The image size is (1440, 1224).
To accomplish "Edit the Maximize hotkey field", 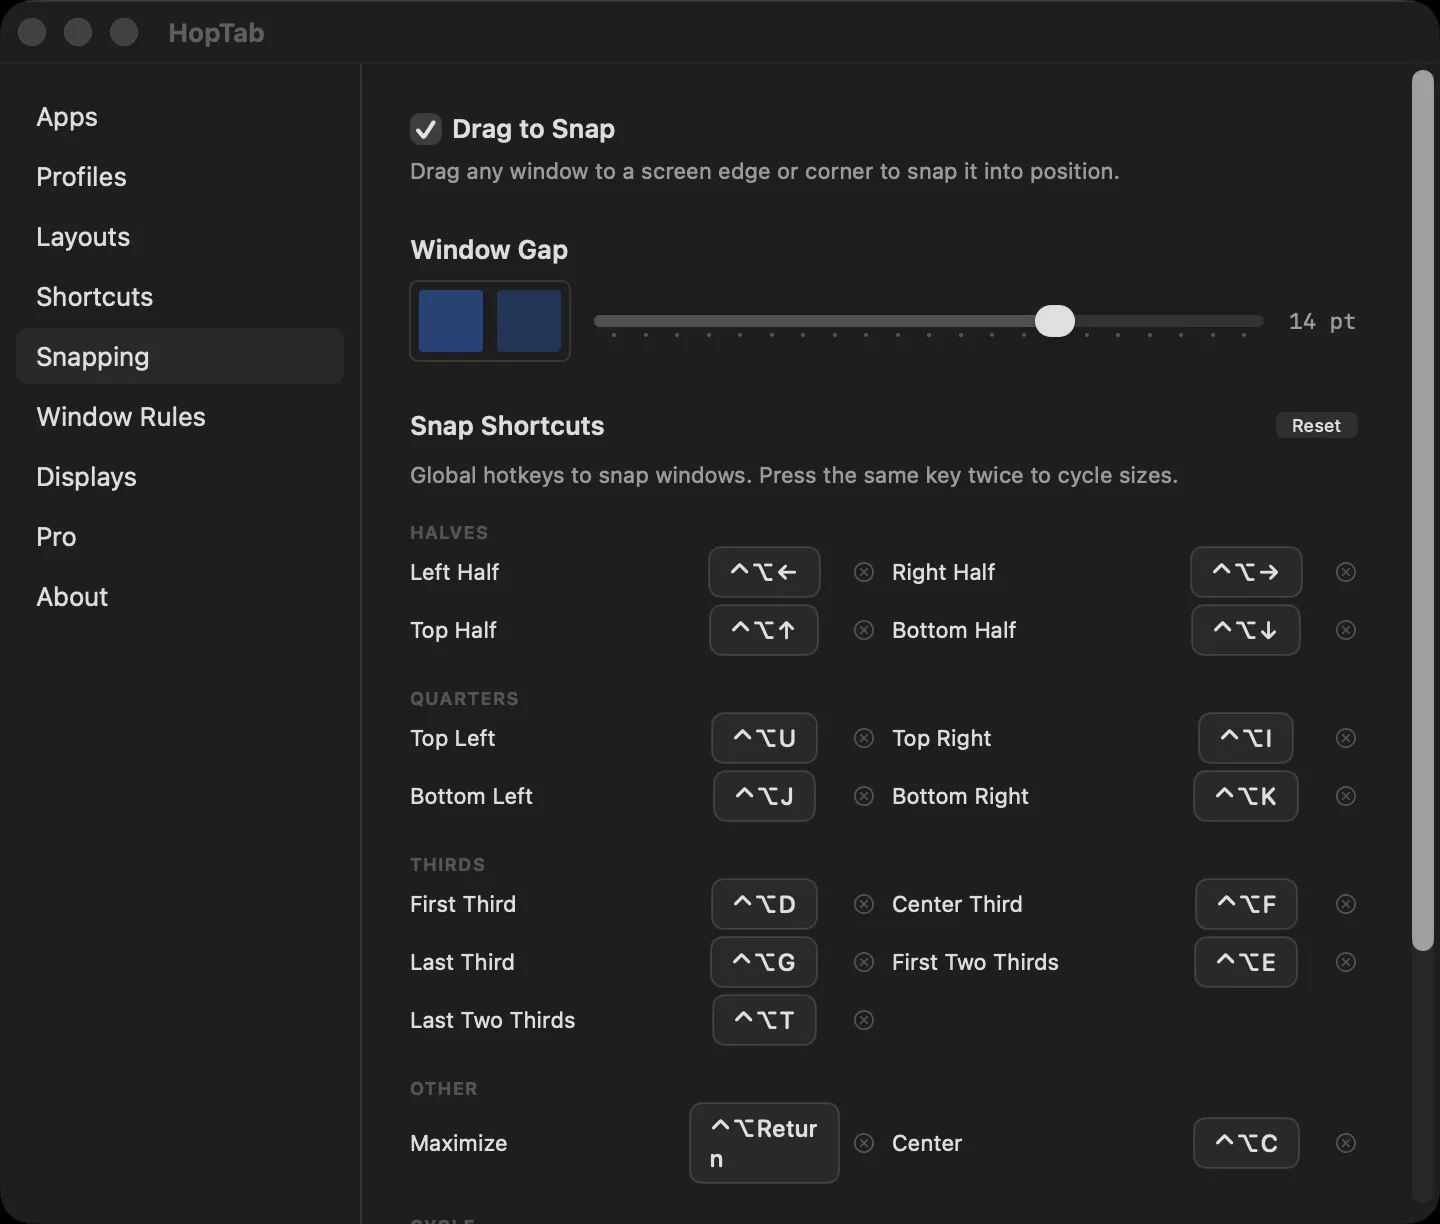I will pos(764,1143).
